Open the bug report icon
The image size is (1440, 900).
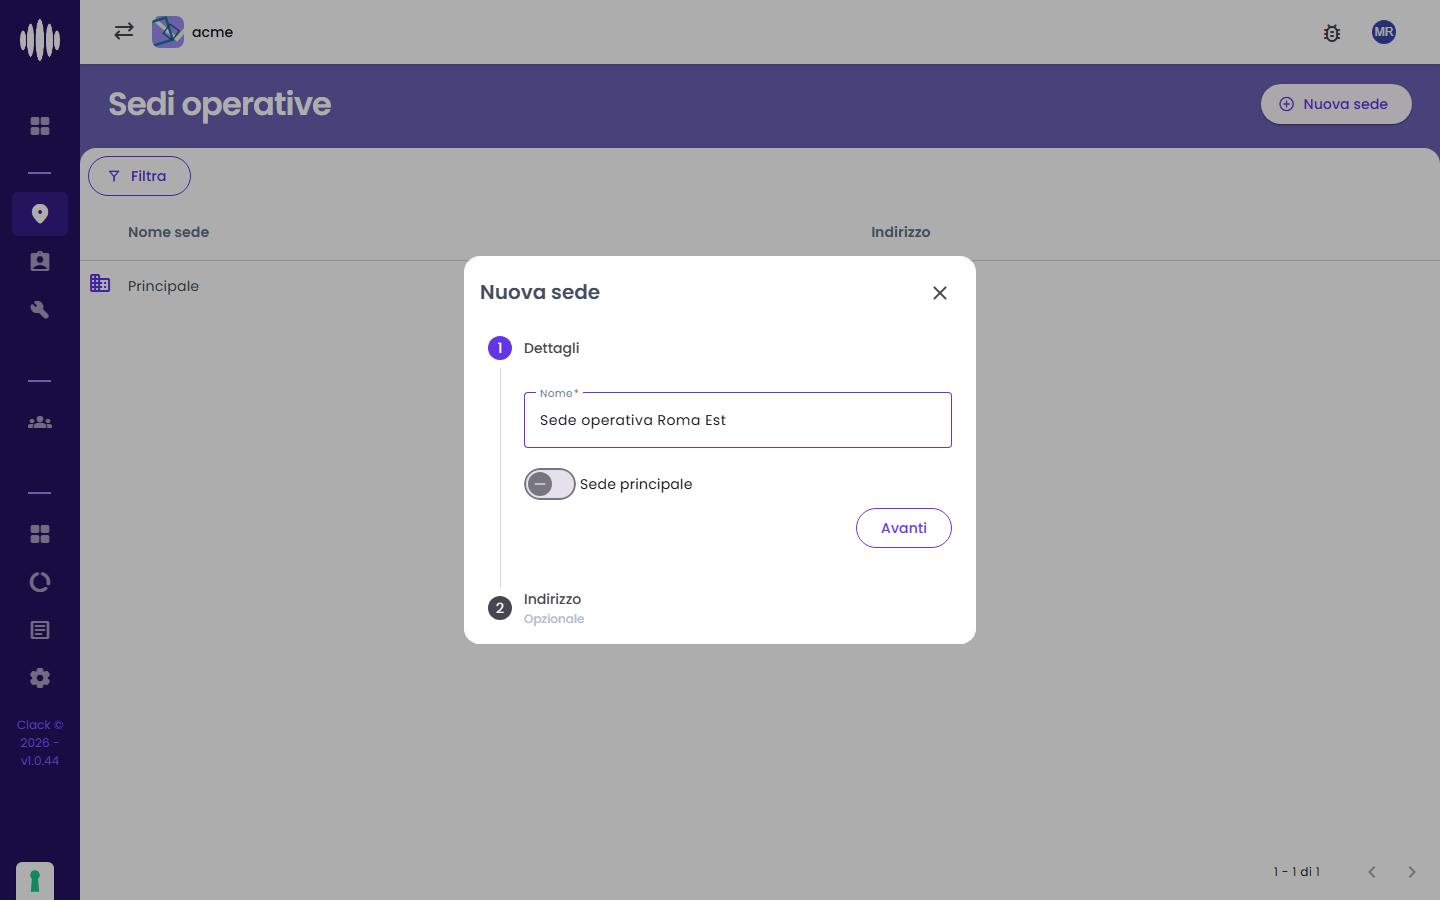[1332, 33]
